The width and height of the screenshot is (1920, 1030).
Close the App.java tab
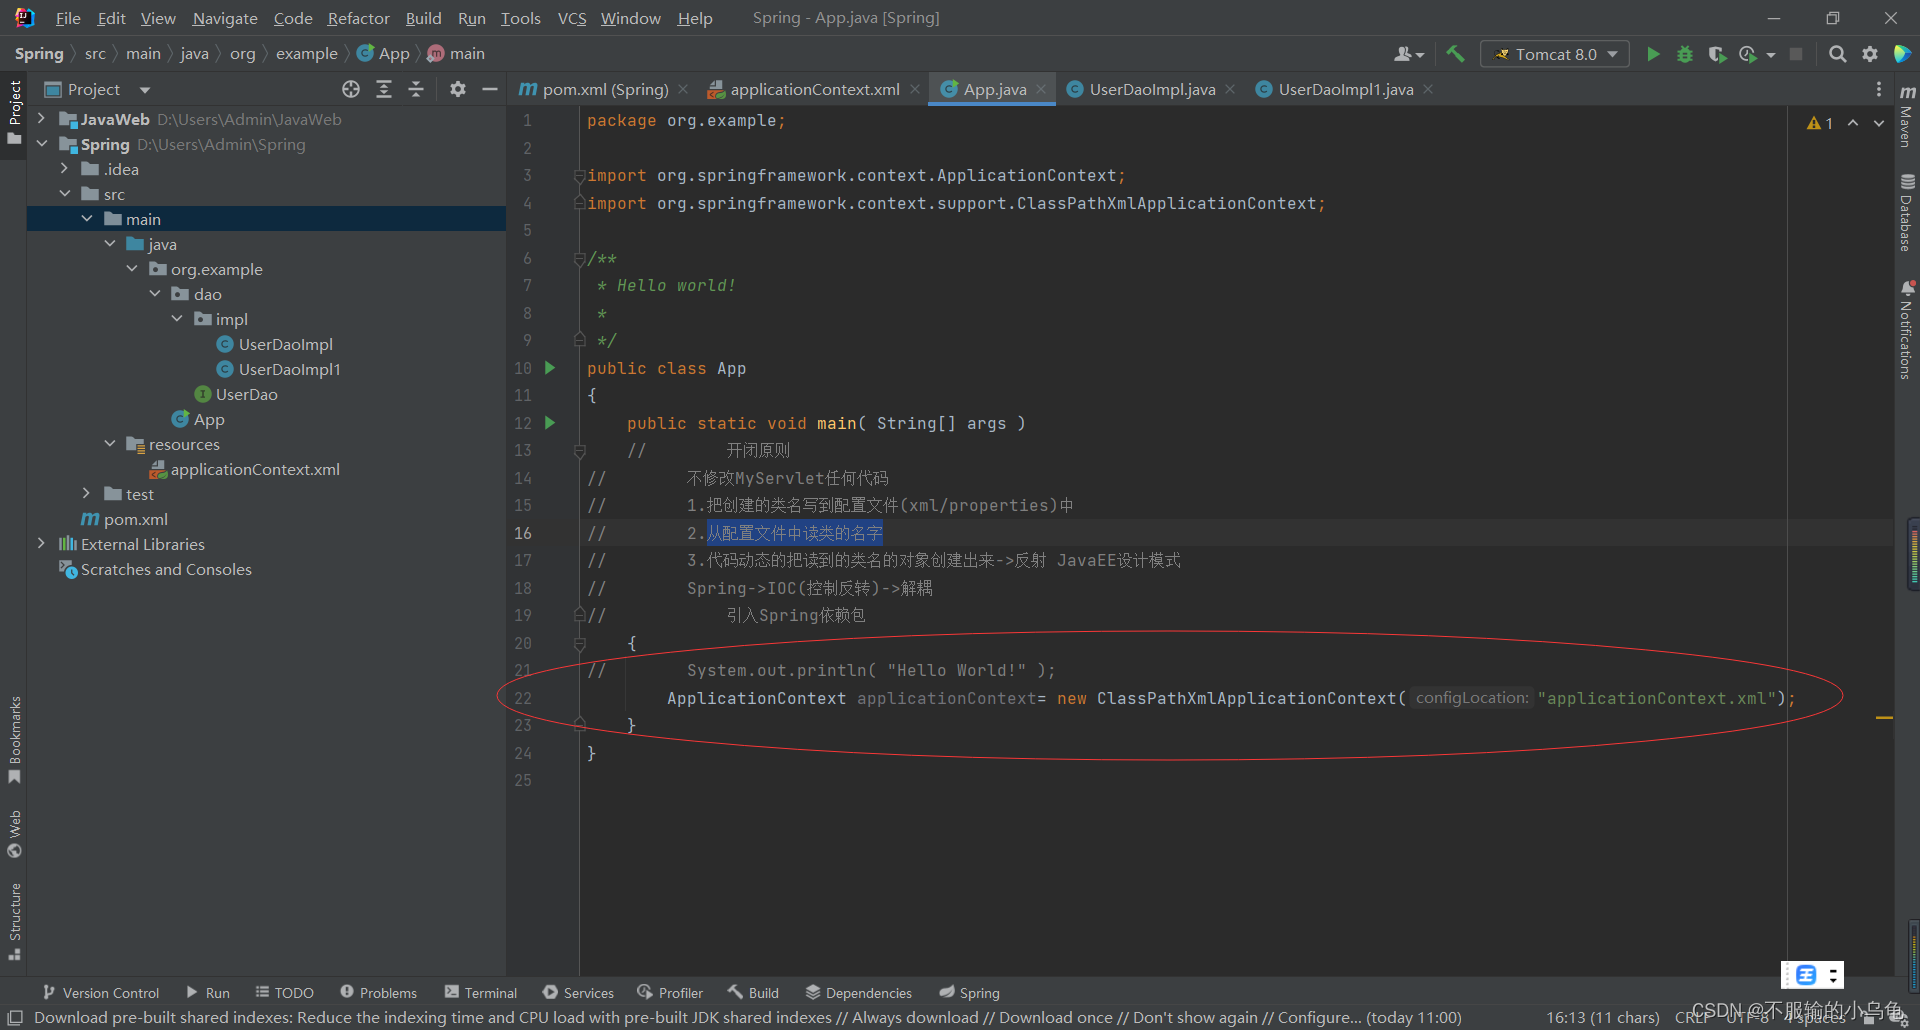tap(1041, 89)
